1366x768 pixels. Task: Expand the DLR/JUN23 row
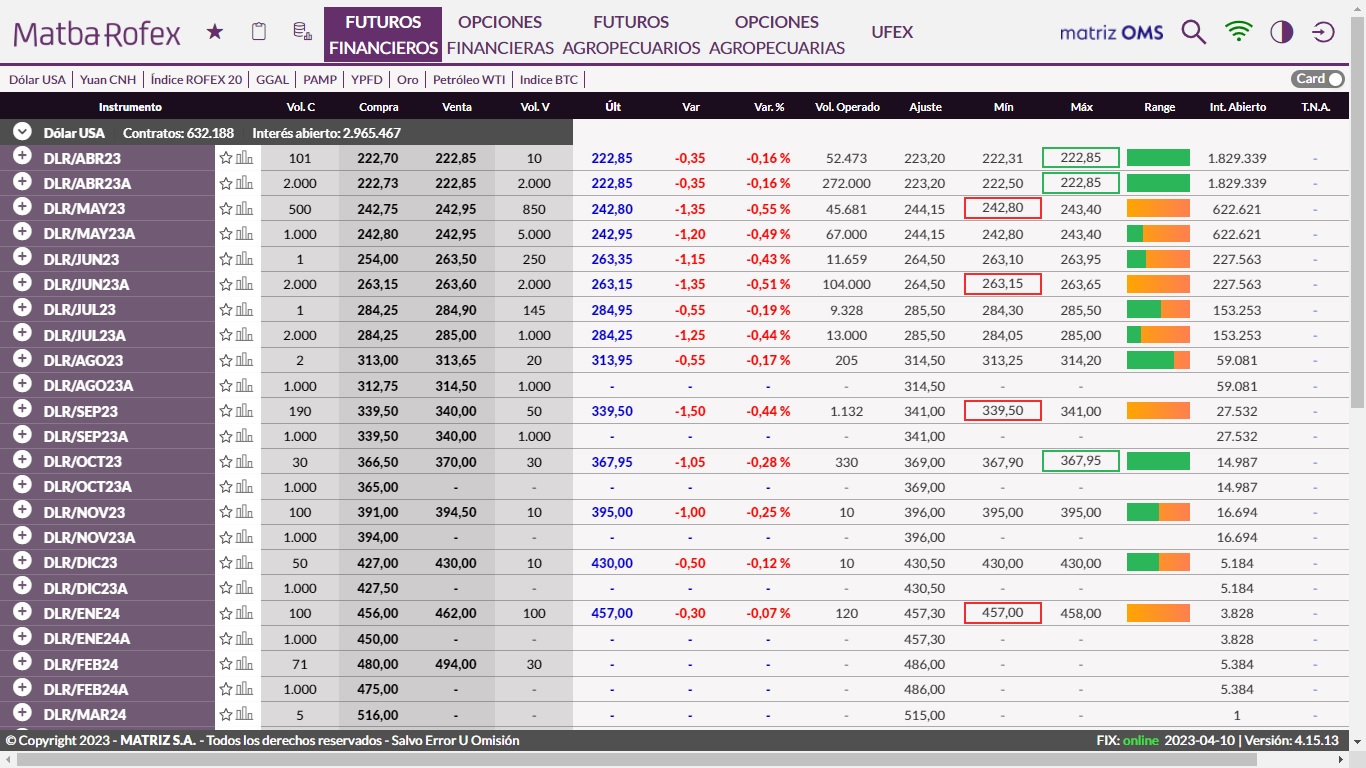22,259
